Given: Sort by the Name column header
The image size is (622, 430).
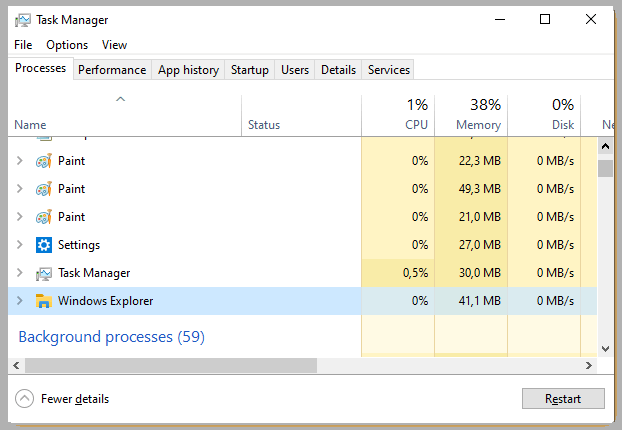Looking at the screenshot, I should pos(125,115).
